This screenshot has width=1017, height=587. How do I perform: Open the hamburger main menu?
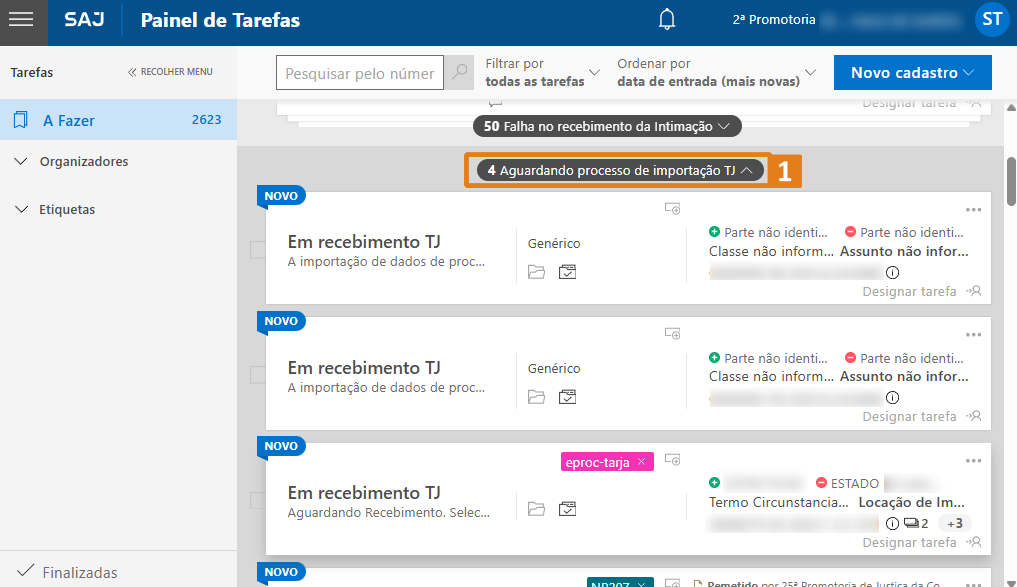coord(22,21)
